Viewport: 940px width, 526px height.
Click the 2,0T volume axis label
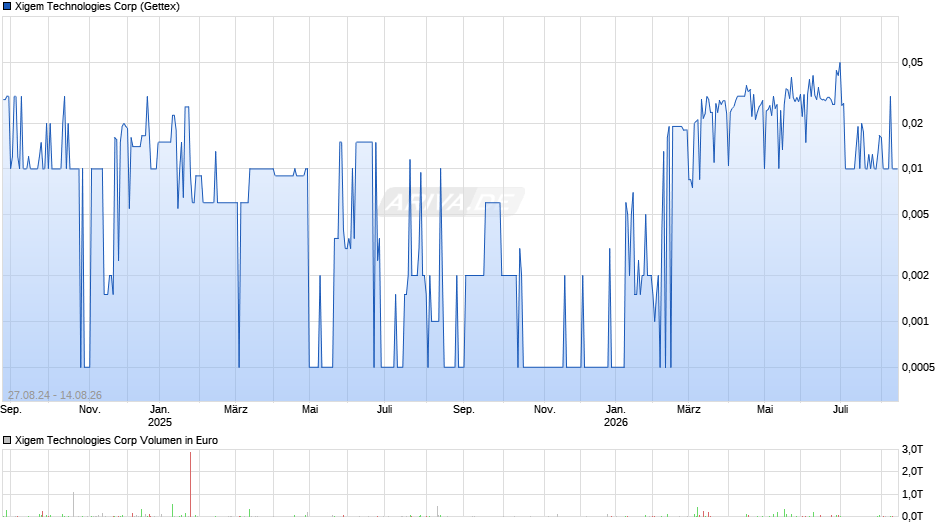(912, 471)
